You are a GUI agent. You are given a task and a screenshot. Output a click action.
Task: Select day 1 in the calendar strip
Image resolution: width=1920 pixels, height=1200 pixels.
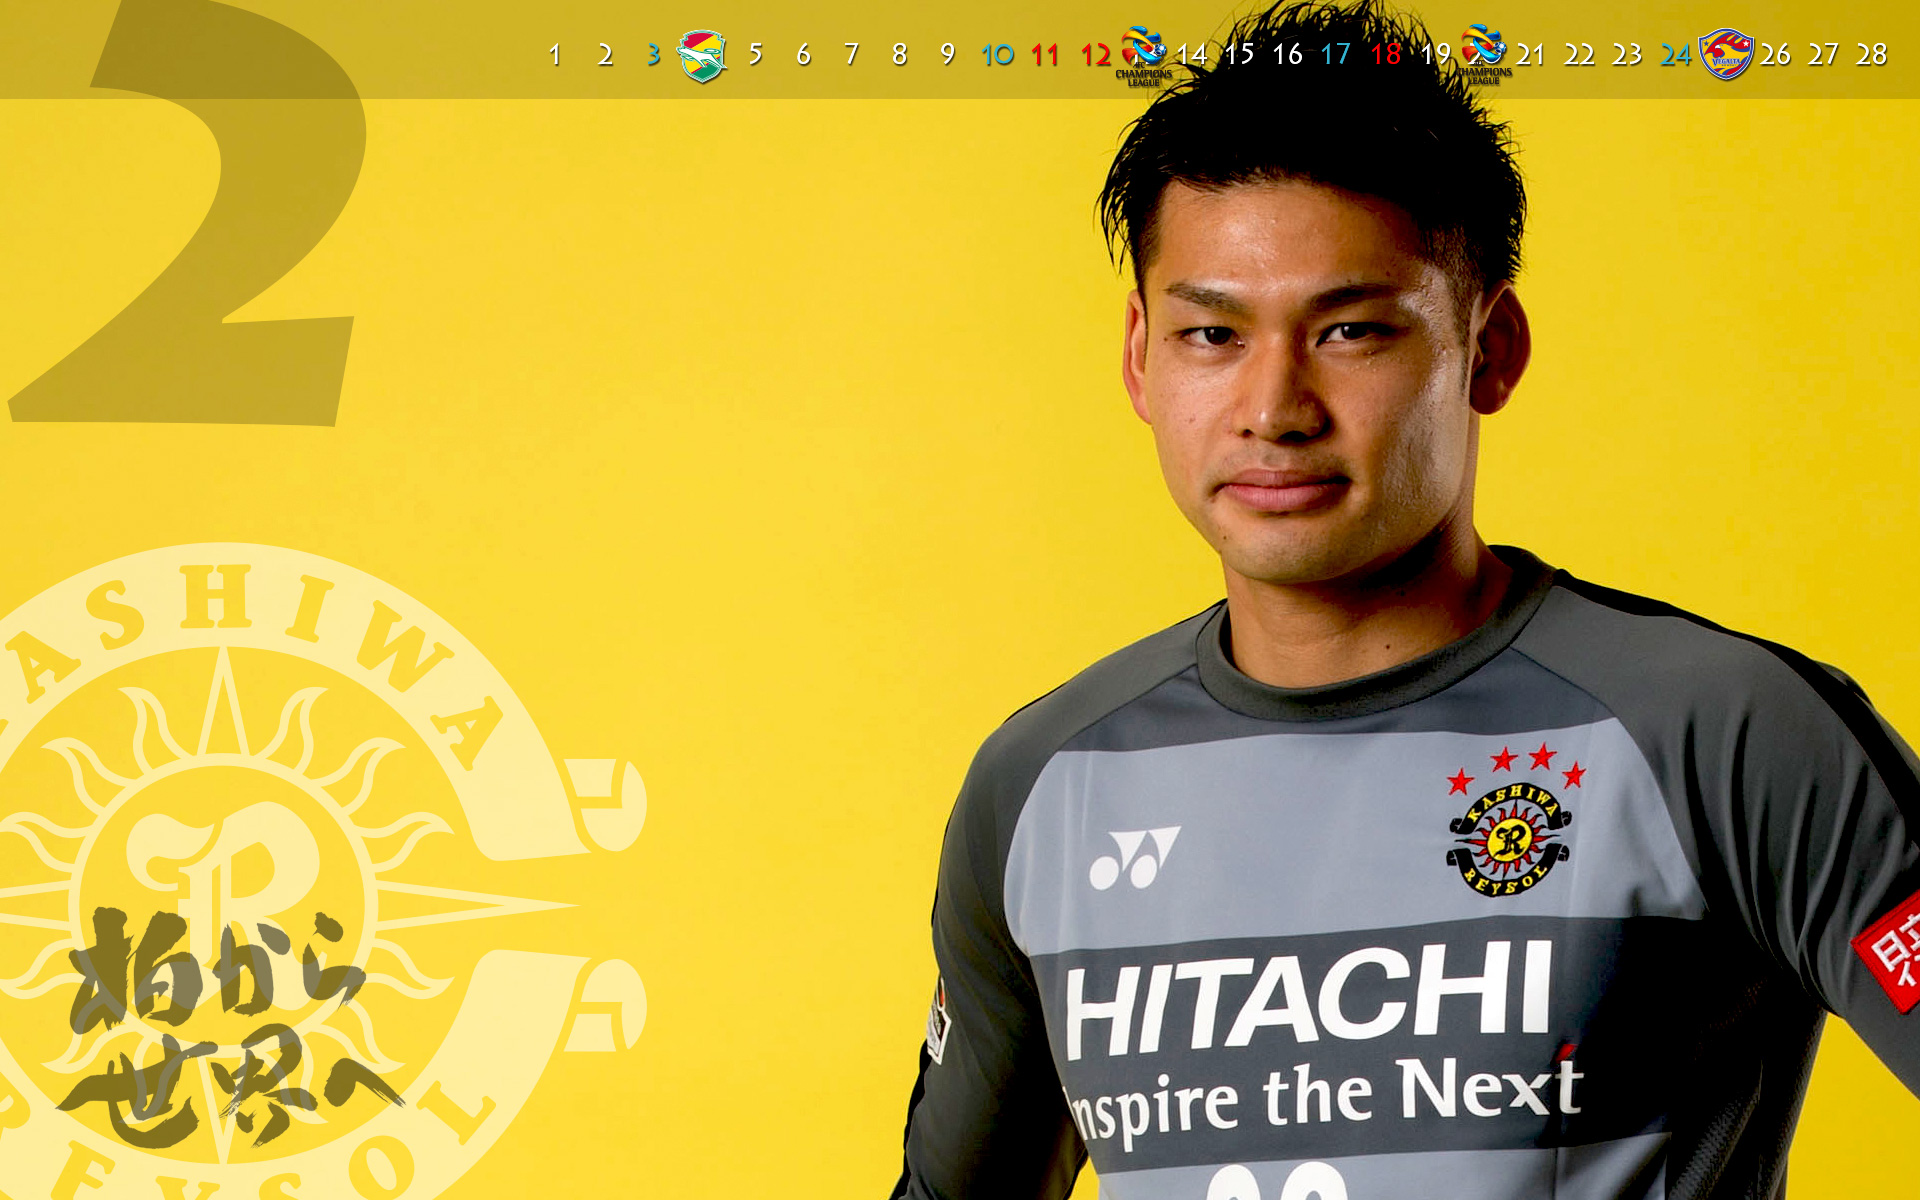pos(555,55)
